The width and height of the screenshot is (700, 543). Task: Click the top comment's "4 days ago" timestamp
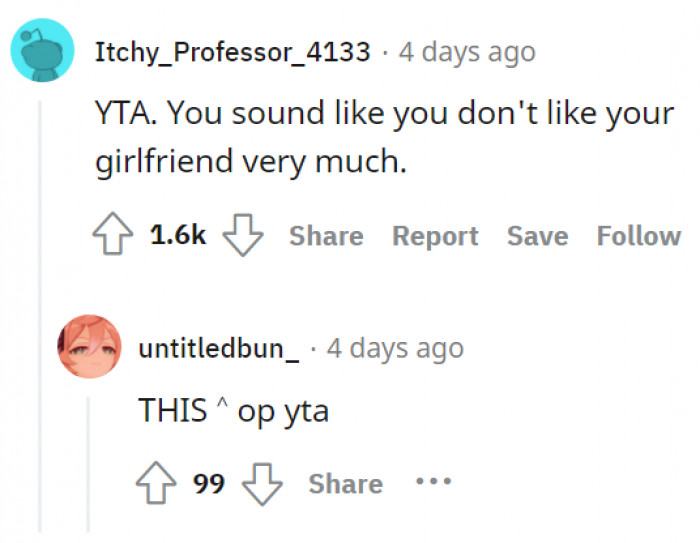467,51
